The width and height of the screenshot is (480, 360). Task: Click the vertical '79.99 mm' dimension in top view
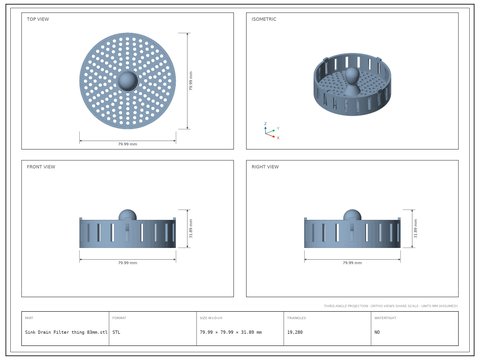[191, 81]
